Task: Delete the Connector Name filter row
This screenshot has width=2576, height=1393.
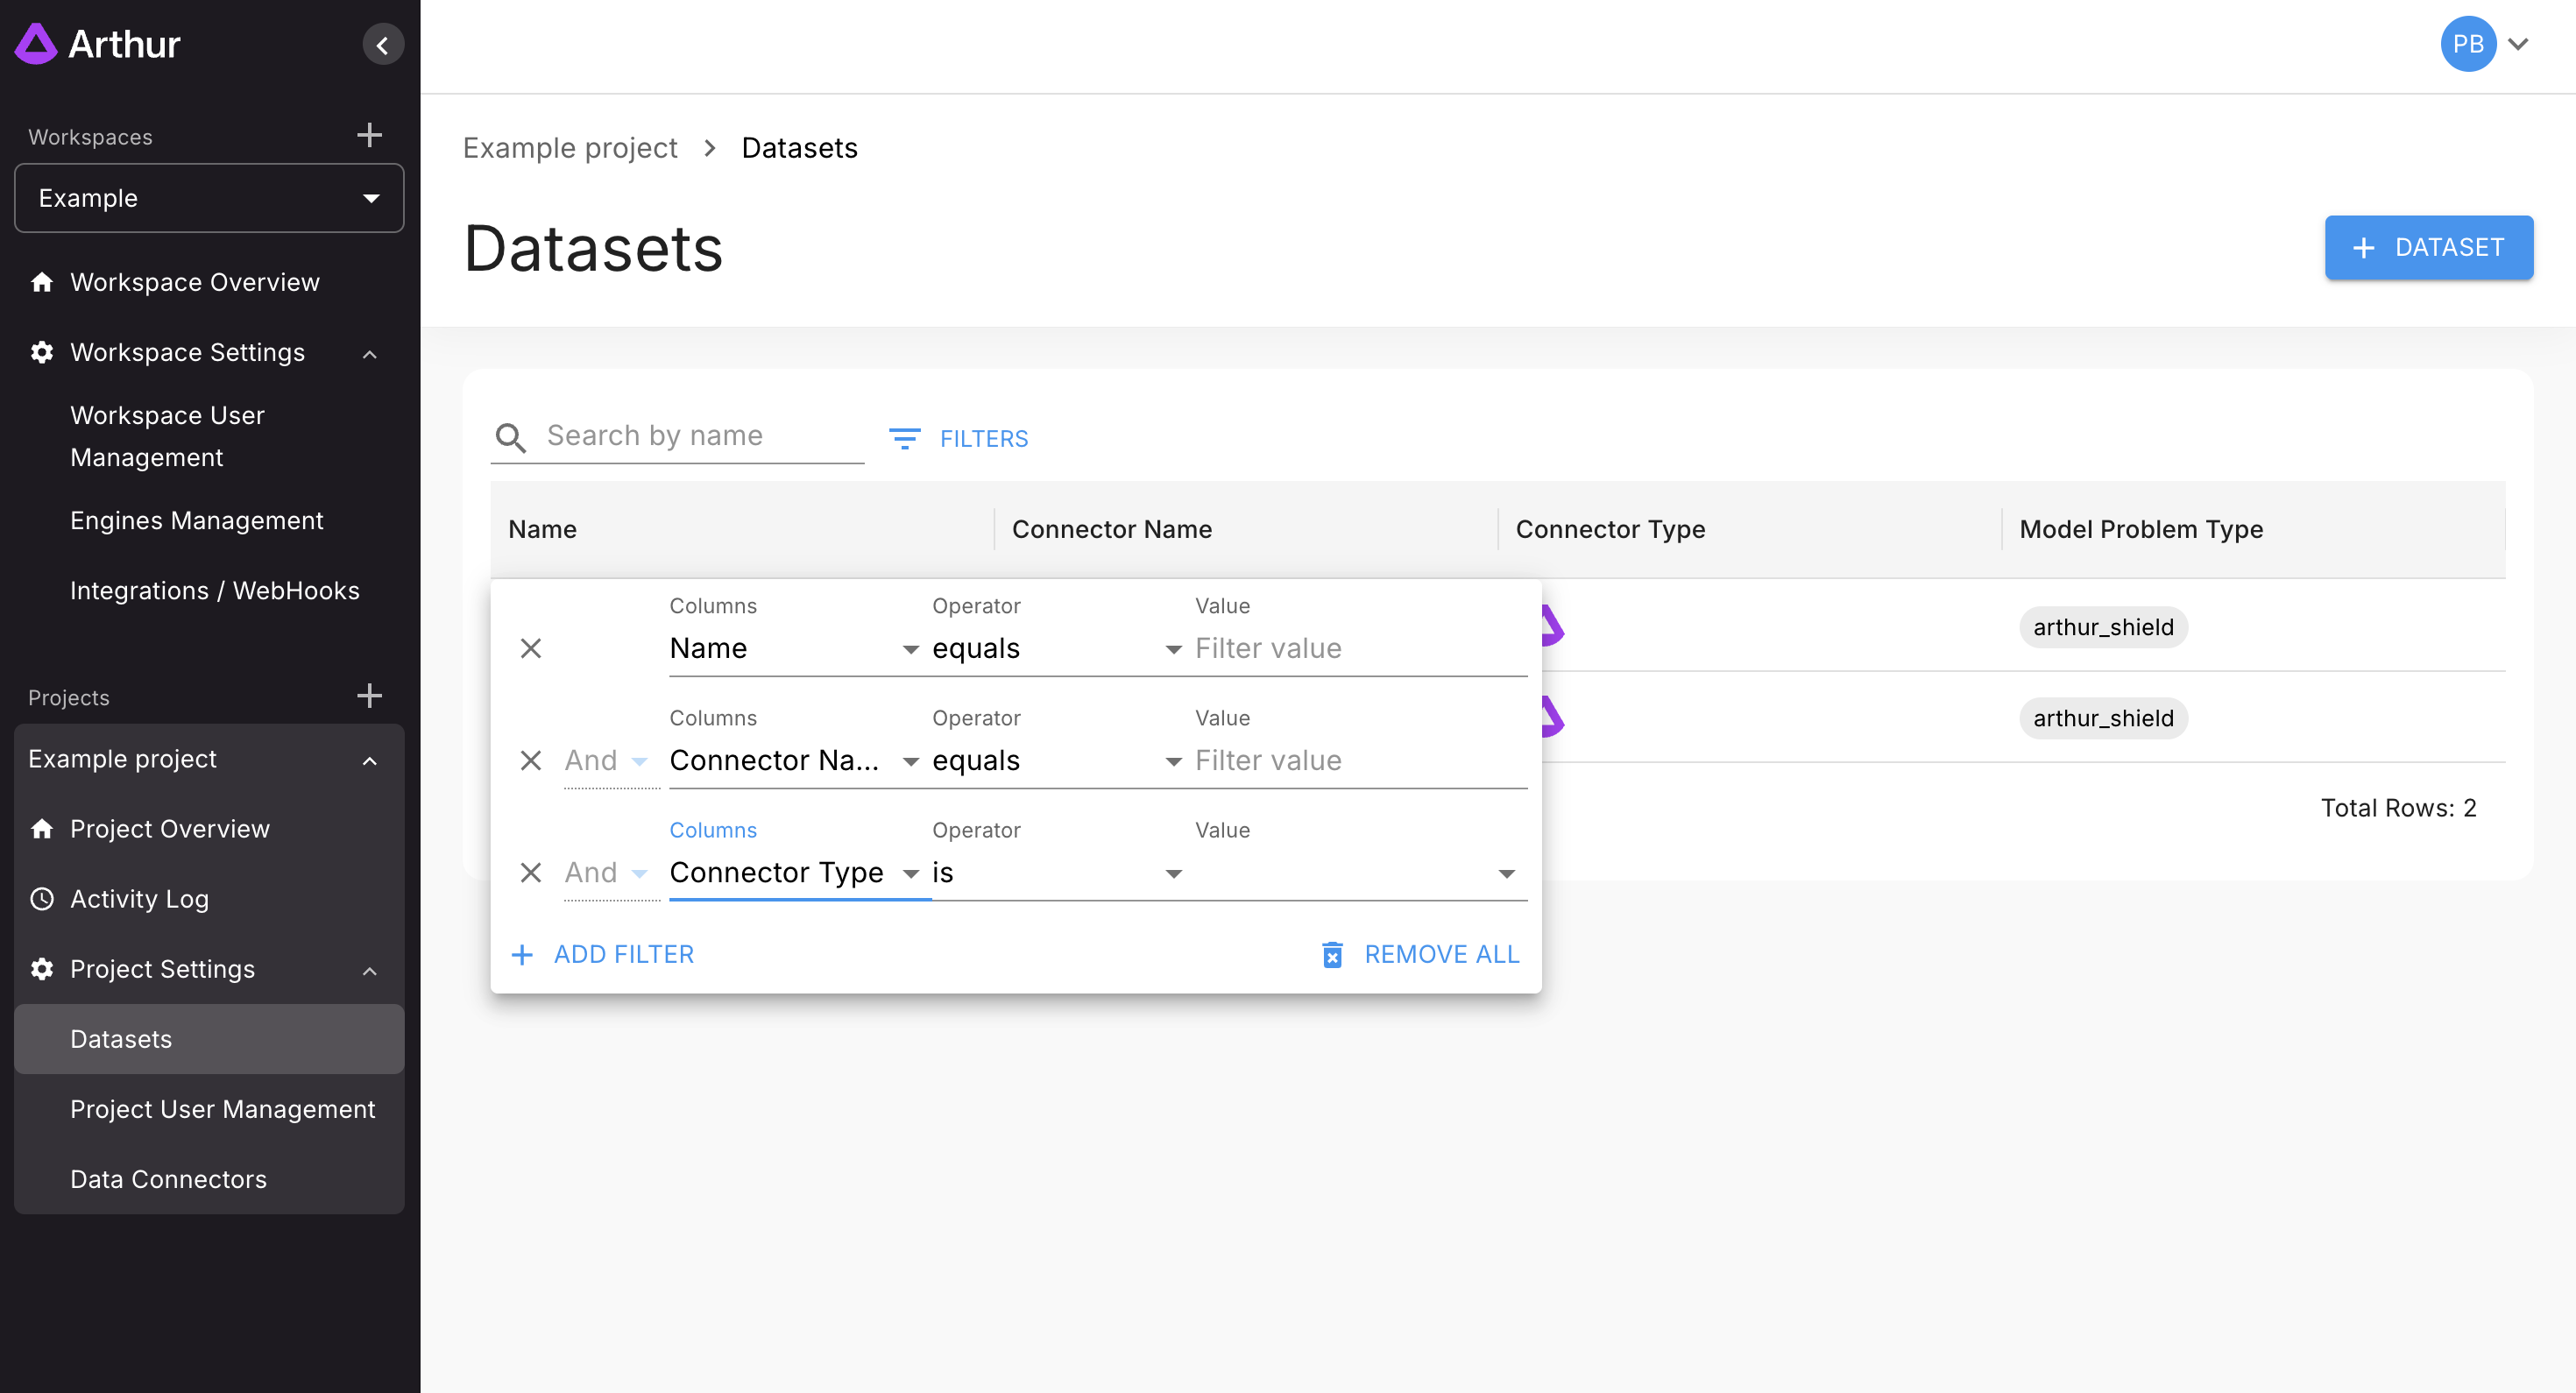Action: [531, 760]
